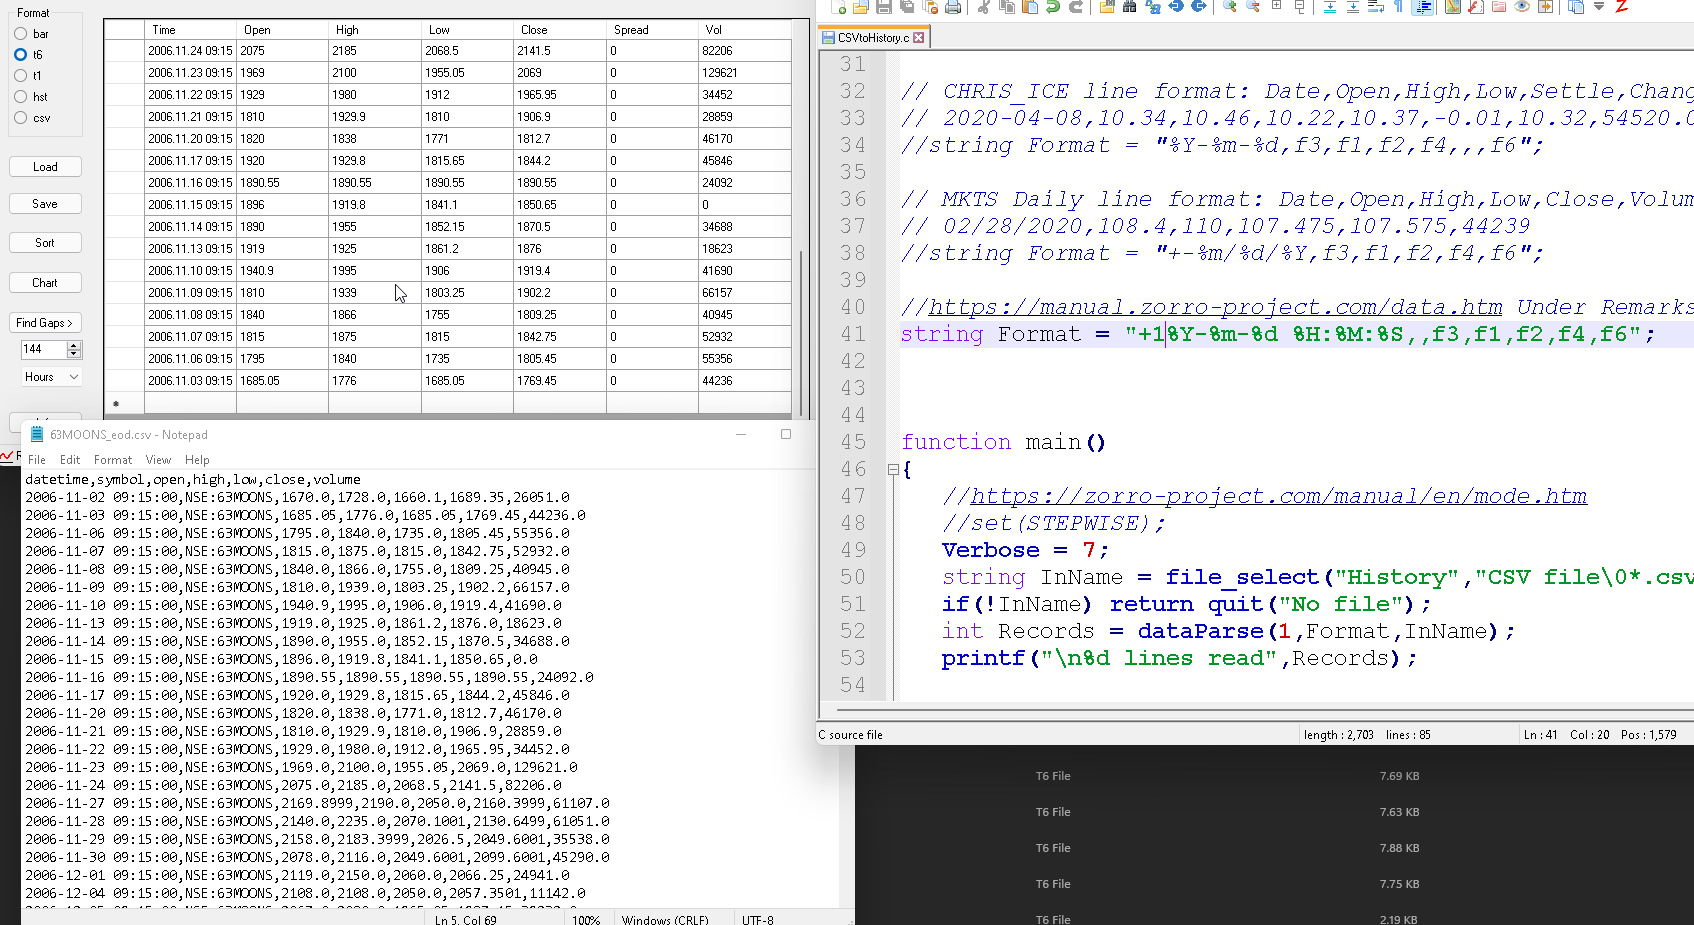The height and width of the screenshot is (925, 1694).
Task: Select the csv format radio button
Action: pyautogui.click(x=21, y=118)
